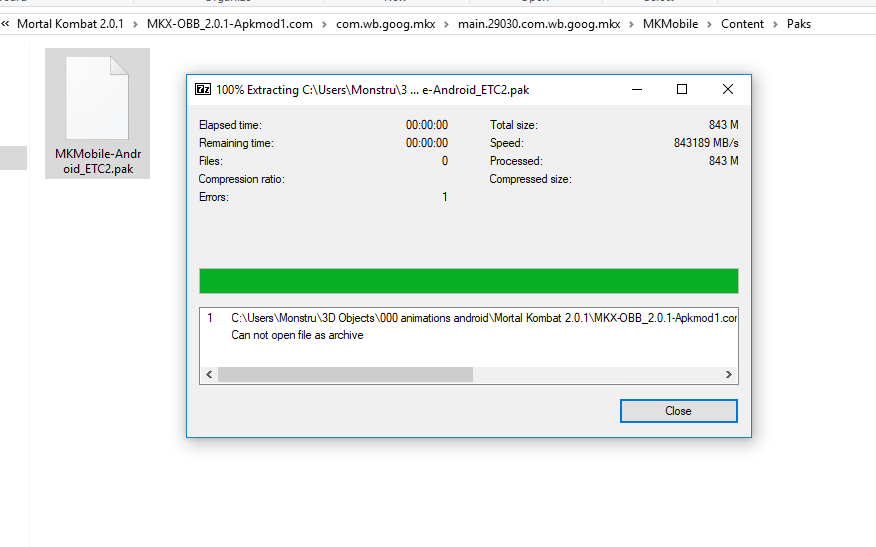The image size is (876, 547).
Task: Click the Speed value 843189 MB/s
Action: coord(706,143)
